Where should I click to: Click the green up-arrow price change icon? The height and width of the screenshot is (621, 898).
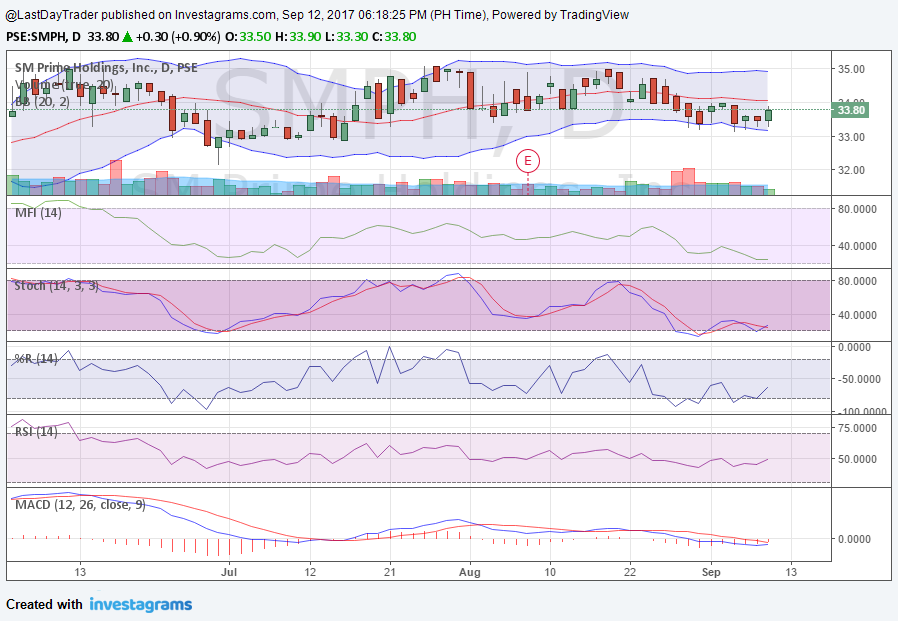(127, 37)
